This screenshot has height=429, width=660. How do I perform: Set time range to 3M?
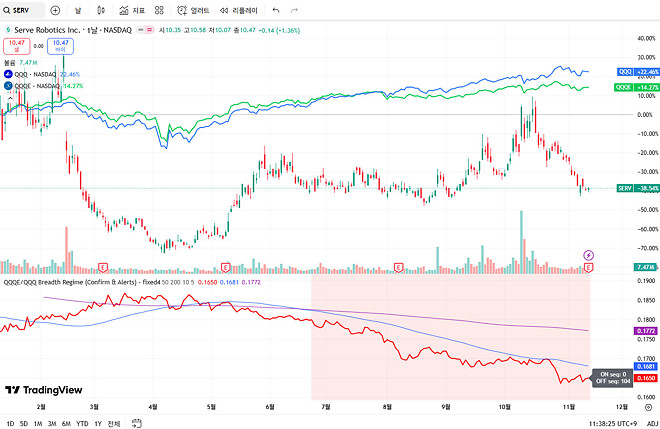[52, 424]
